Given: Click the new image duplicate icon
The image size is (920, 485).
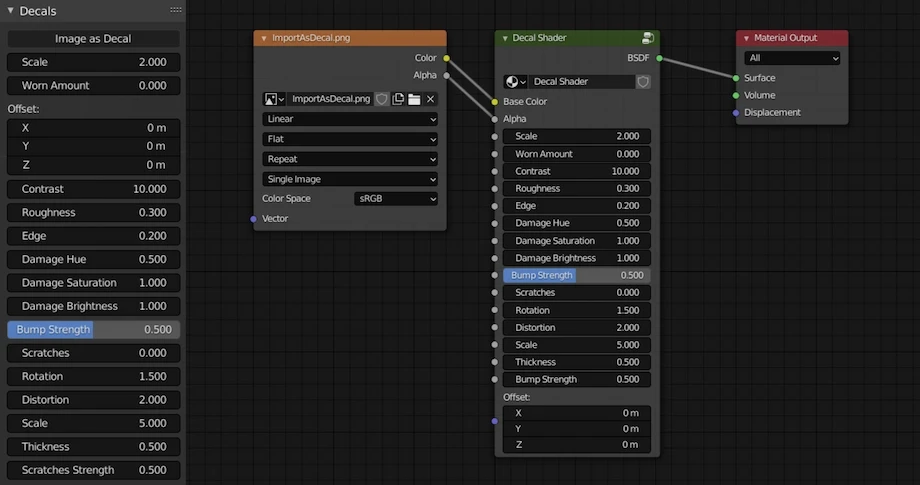Looking at the screenshot, I should click(x=398, y=99).
